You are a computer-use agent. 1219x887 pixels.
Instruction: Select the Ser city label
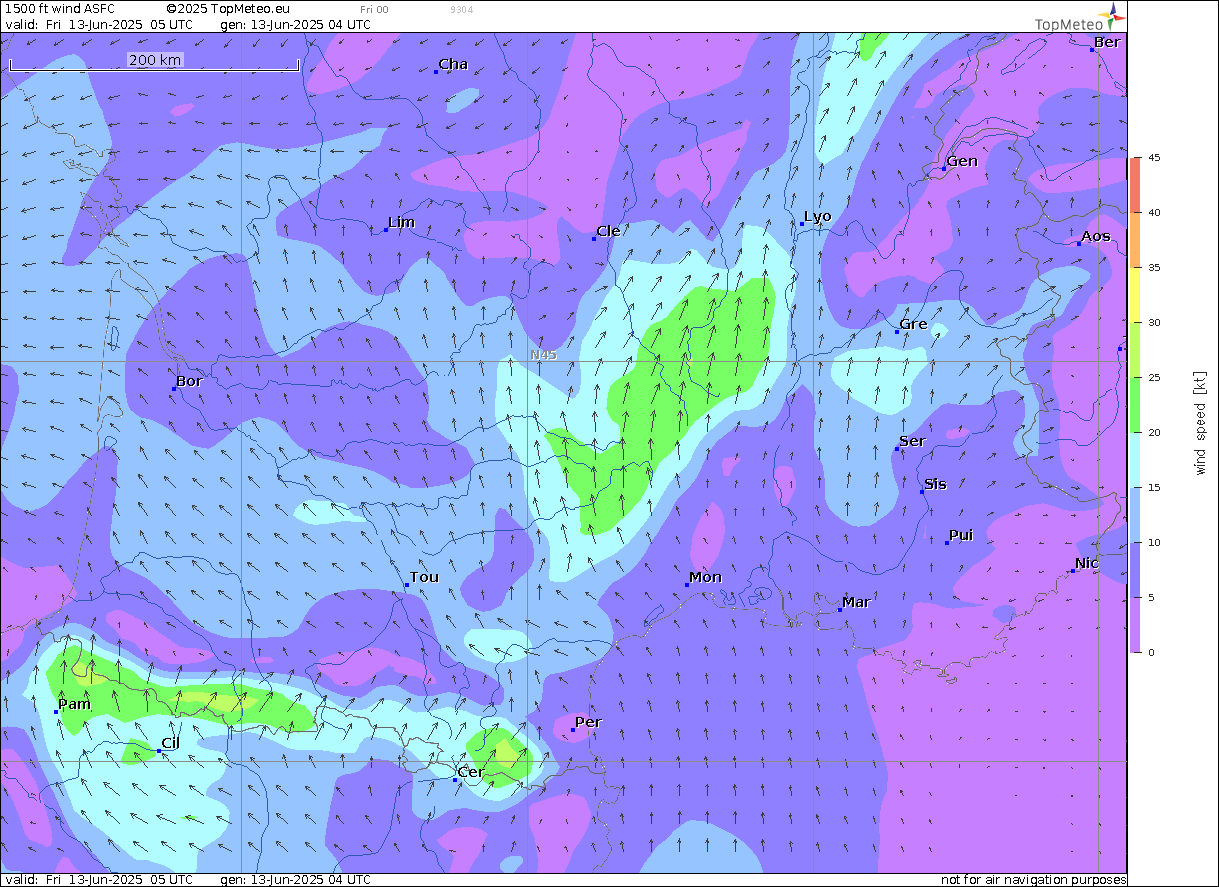[x=912, y=441]
